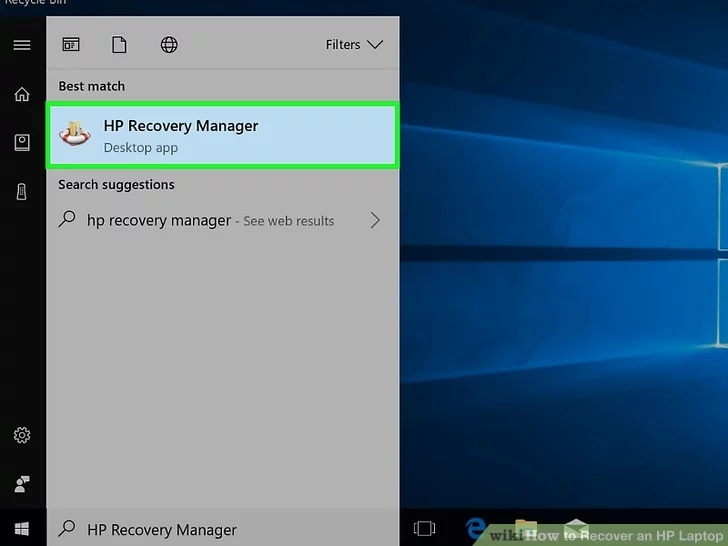Click the search text field with 'HP Recovery Manager'
728x546 pixels.
[x=230, y=529]
